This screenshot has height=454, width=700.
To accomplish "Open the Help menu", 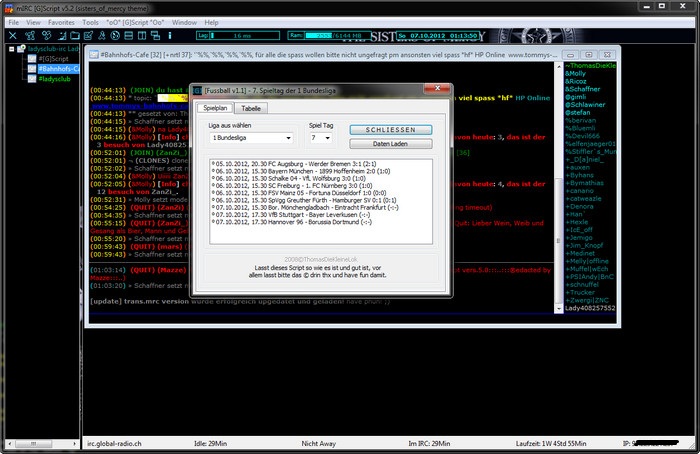I will 212,22.
